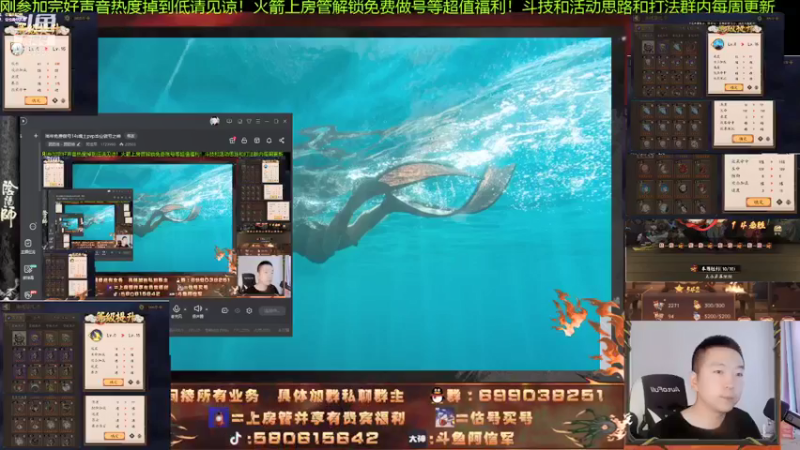This screenshot has height=450, width=800.
Task: Open the grid panel icon in stream header
Action: coord(257,140)
